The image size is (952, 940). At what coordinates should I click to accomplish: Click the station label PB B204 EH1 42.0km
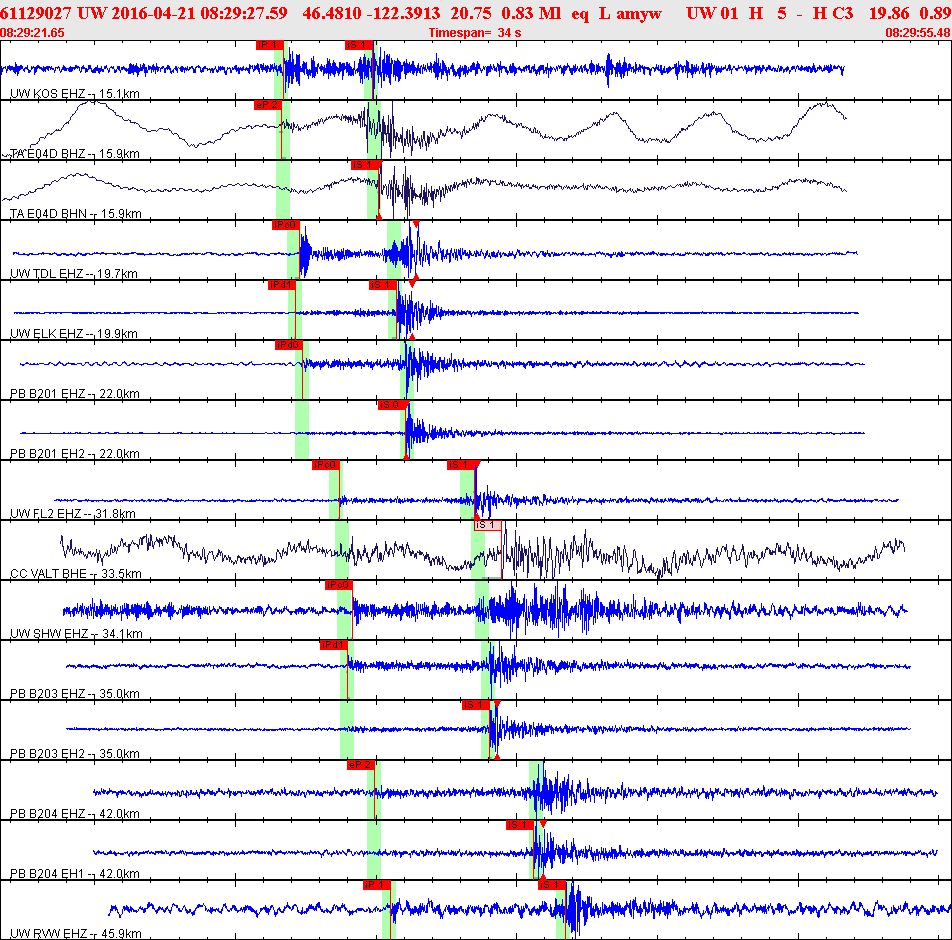(x=75, y=874)
